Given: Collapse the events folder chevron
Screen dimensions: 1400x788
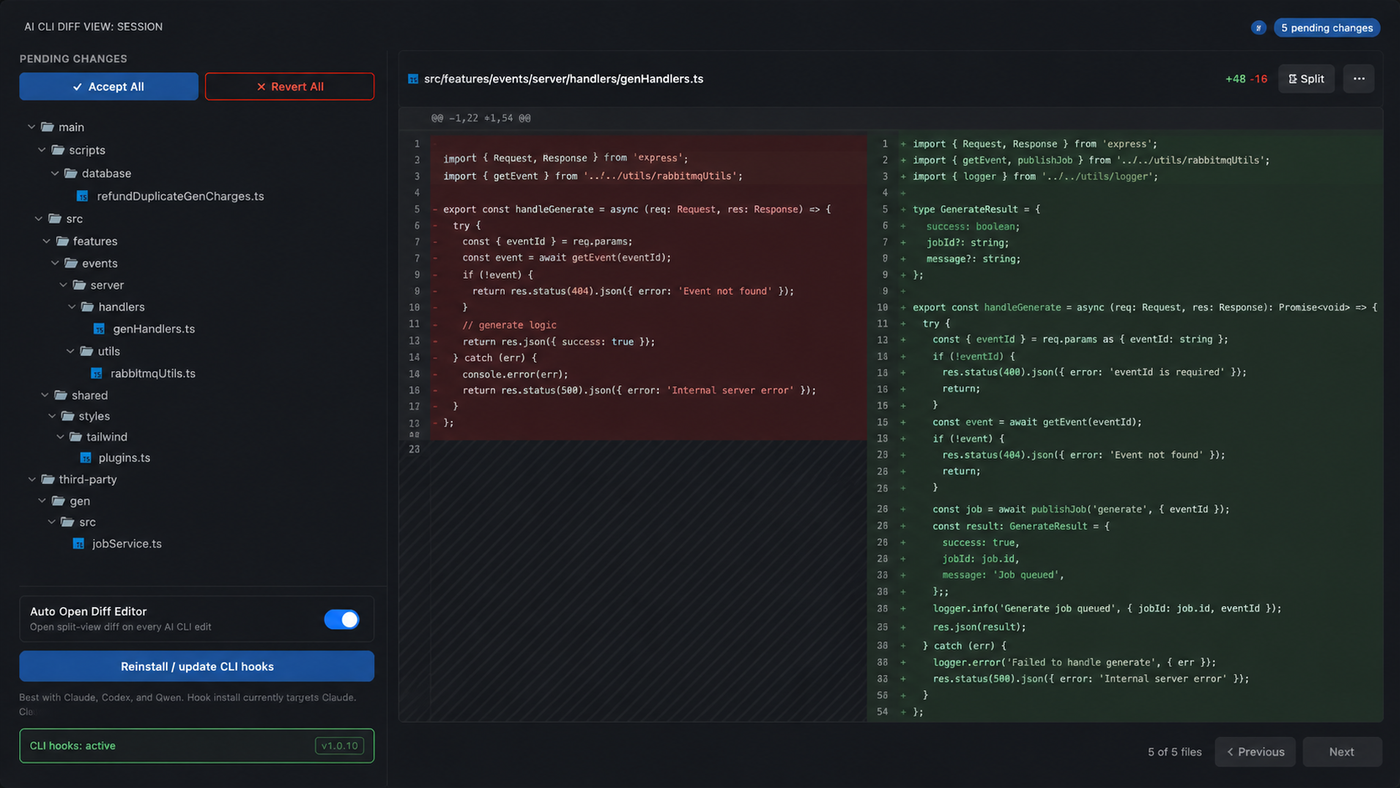Looking at the screenshot, I should (55, 263).
